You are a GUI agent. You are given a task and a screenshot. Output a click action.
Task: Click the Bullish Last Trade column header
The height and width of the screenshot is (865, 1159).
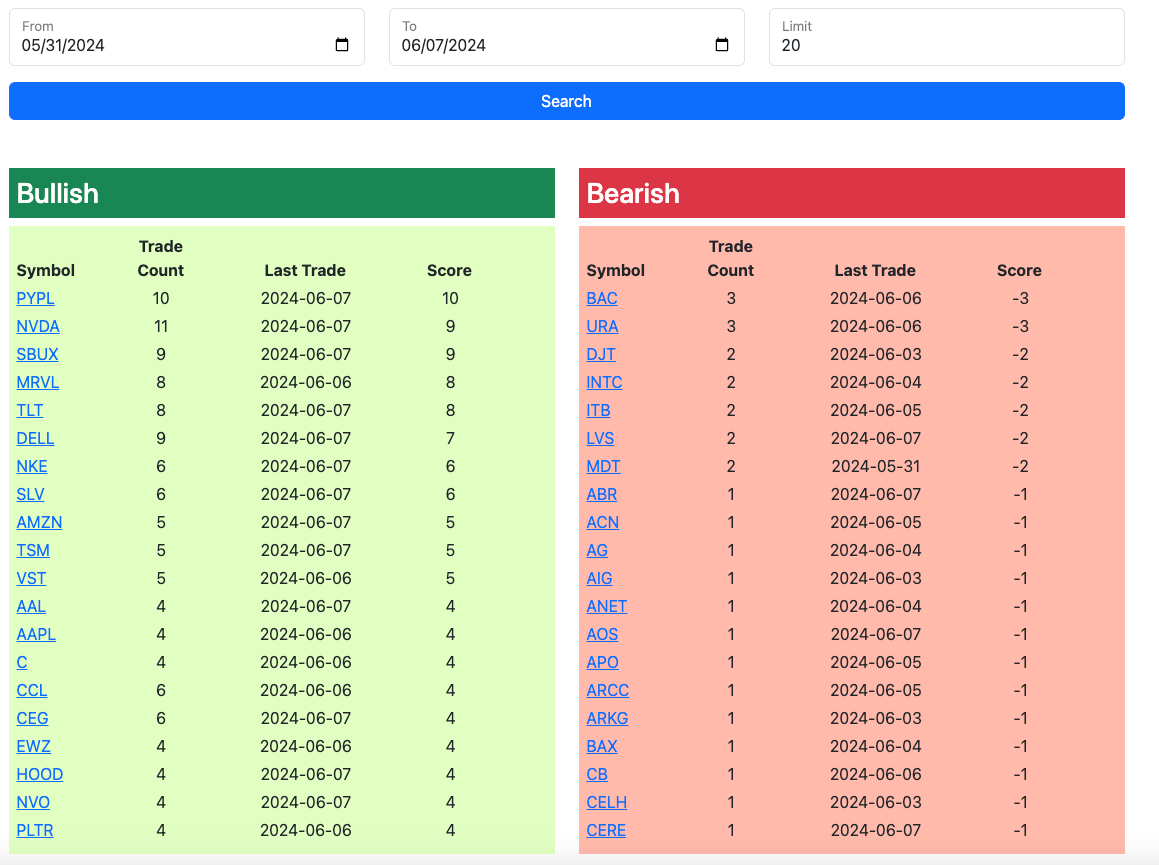coord(305,271)
